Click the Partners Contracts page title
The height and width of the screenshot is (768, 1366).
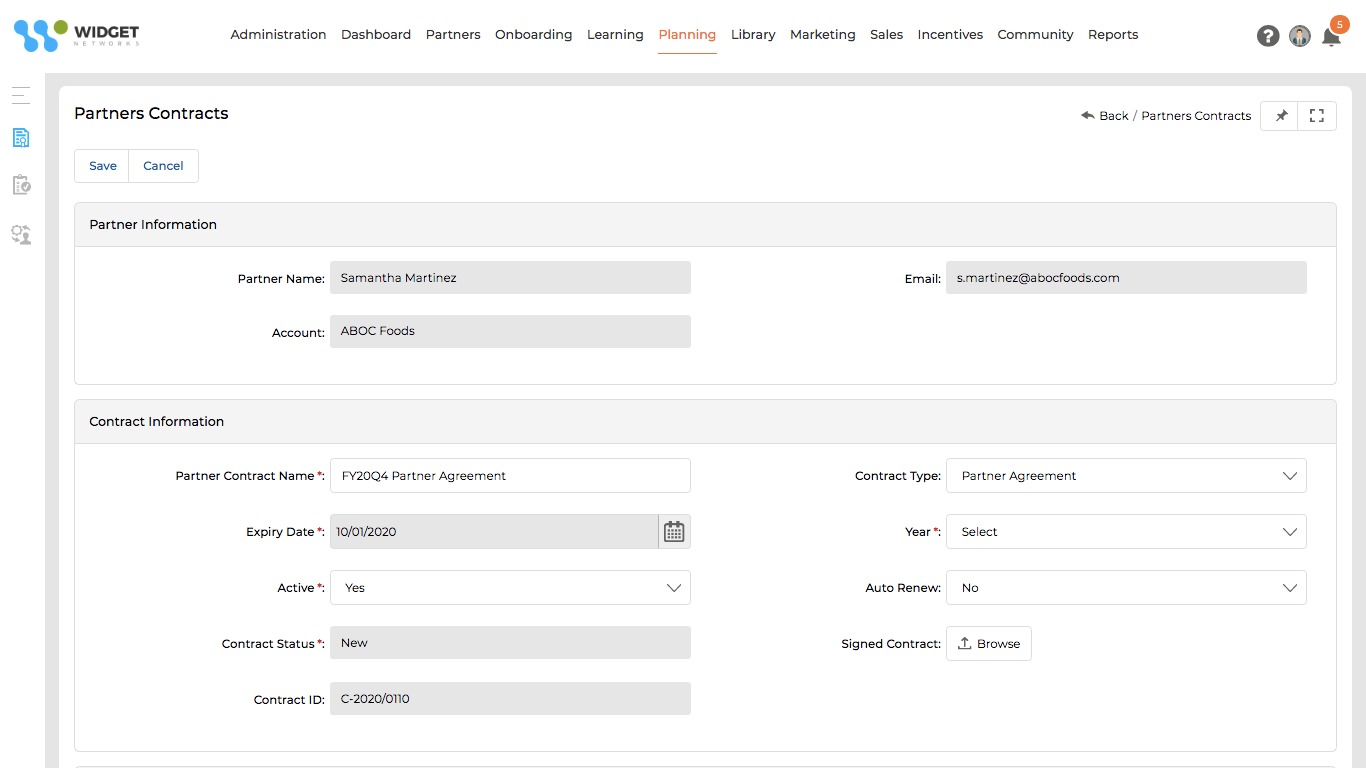(151, 114)
